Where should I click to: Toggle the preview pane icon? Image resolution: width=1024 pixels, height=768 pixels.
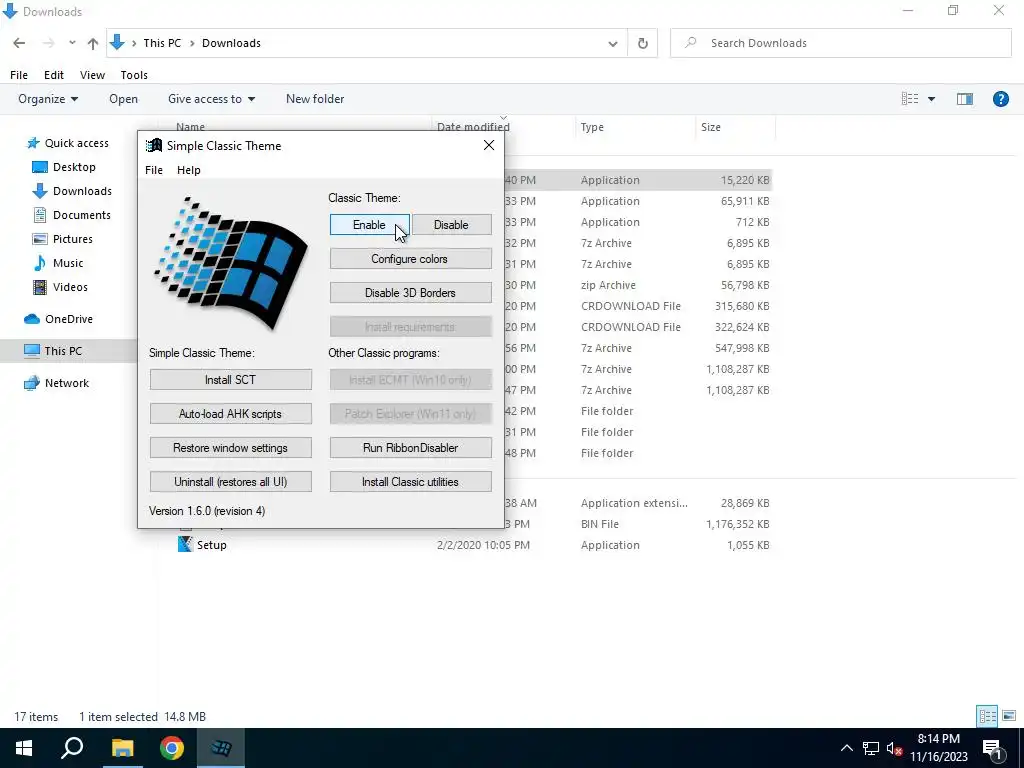pos(965,99)
